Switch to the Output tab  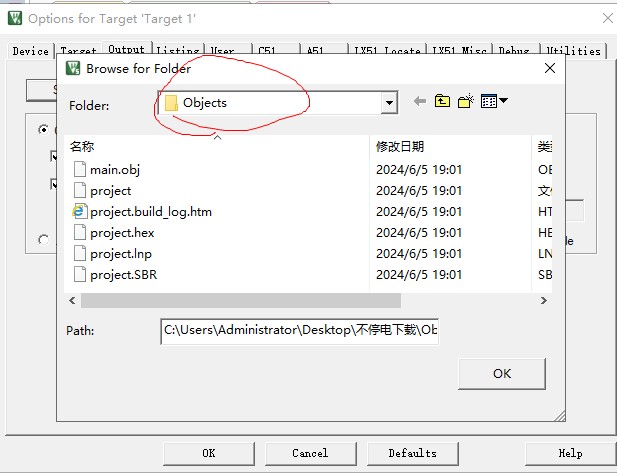[x=127, y=49]
